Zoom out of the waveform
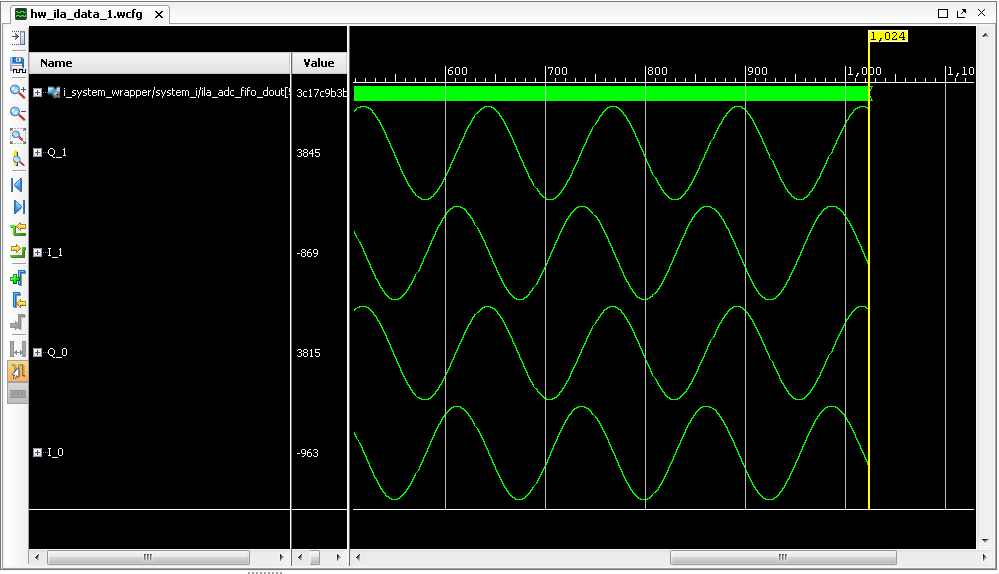The image size is (999, 574). click(x=18, y=113)
